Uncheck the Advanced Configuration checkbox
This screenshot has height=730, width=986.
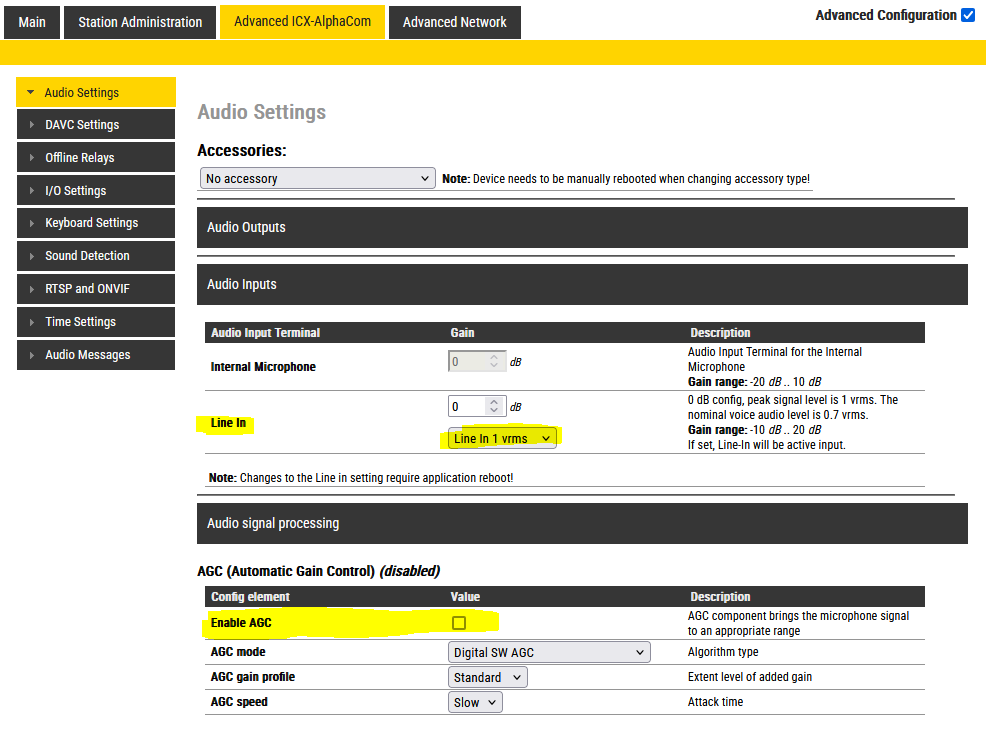[x=967, y=15]
